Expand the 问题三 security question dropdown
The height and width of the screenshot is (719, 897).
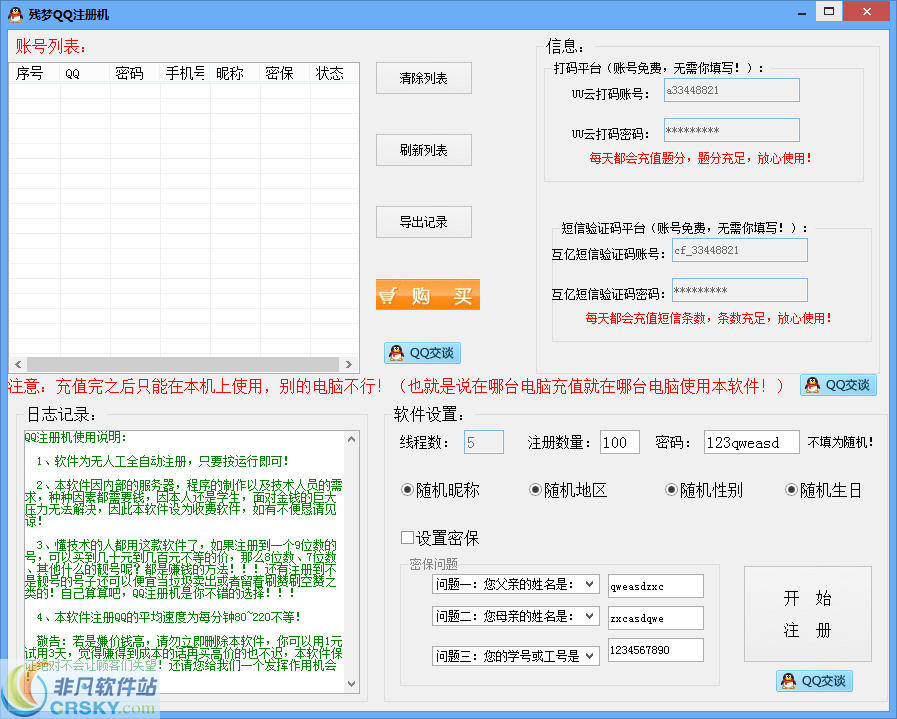click(589, 656)
